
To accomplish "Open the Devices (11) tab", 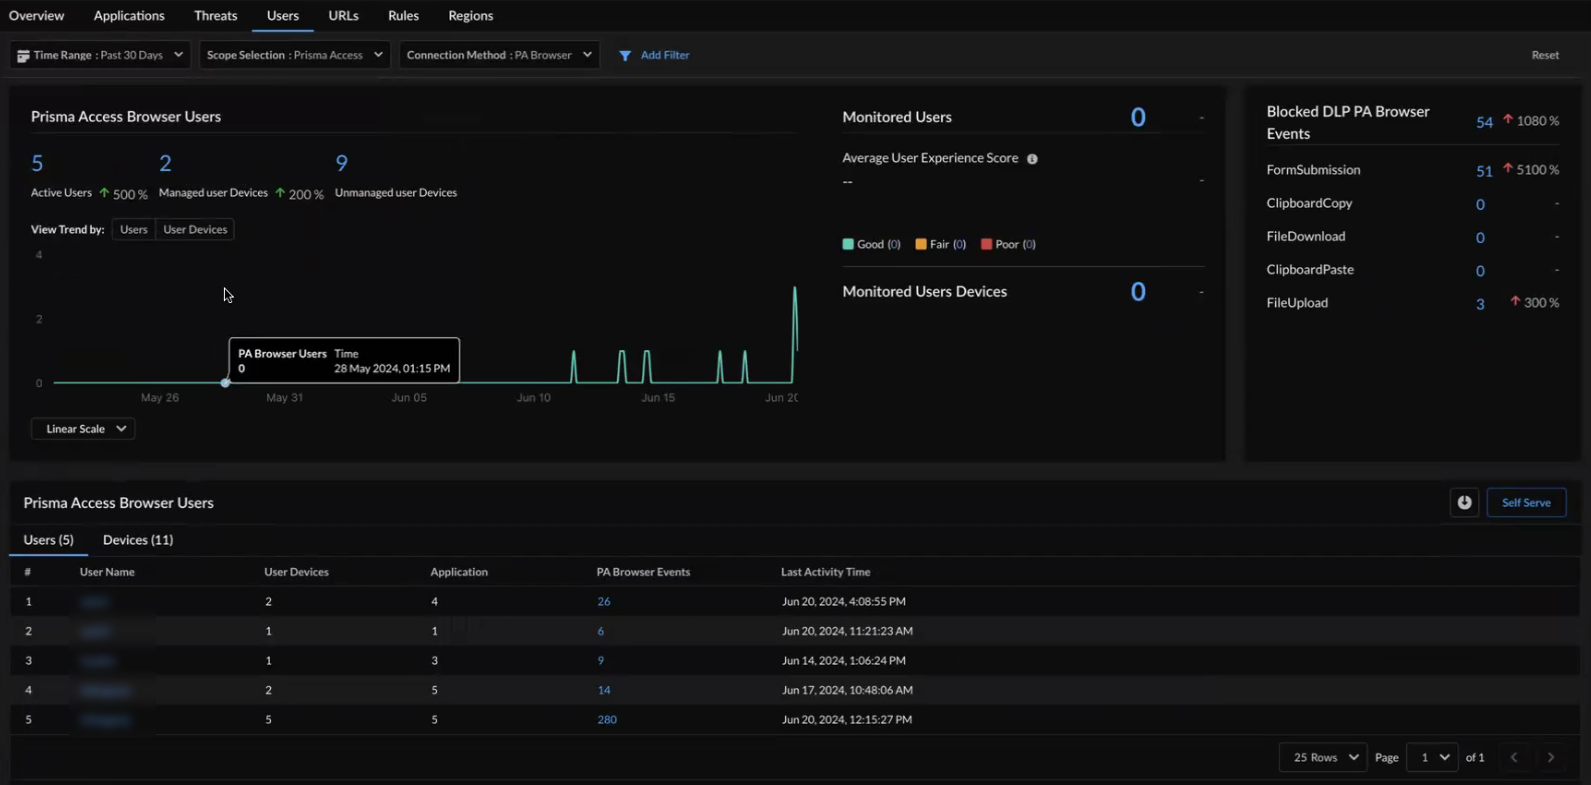I will tap(138, 540).
